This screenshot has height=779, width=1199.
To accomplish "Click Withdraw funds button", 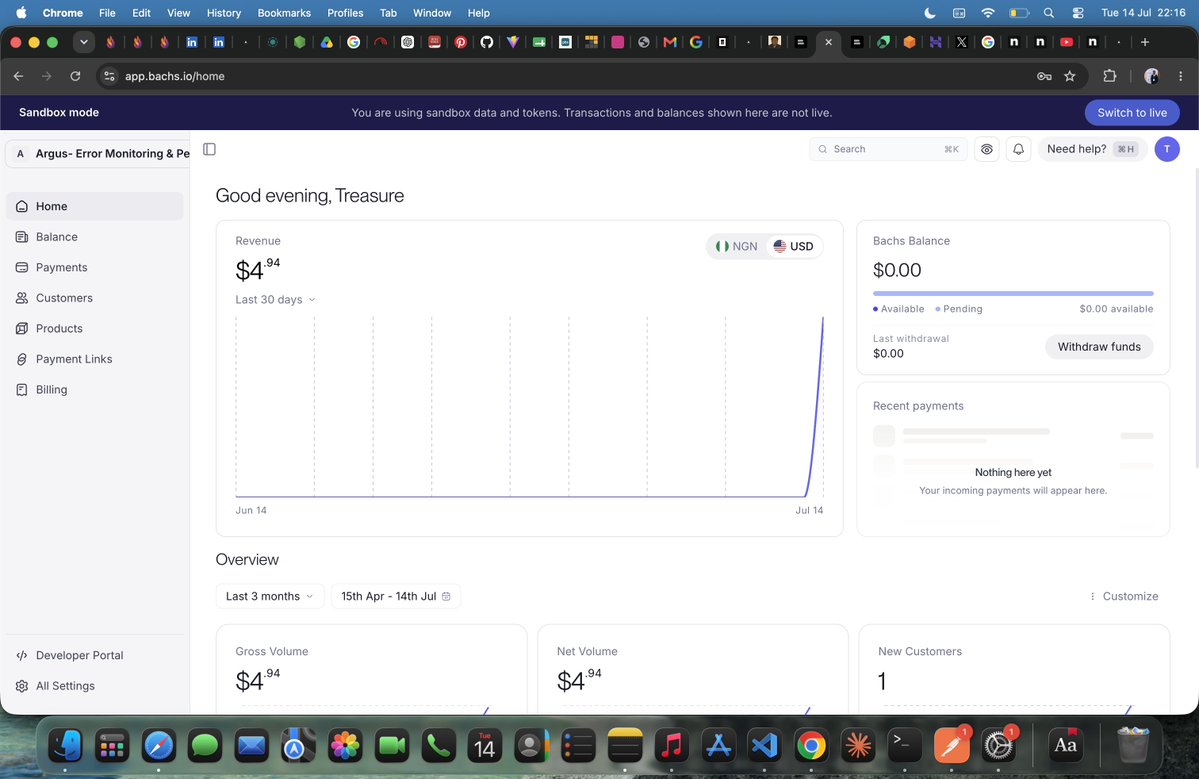I will [1099, 347].
